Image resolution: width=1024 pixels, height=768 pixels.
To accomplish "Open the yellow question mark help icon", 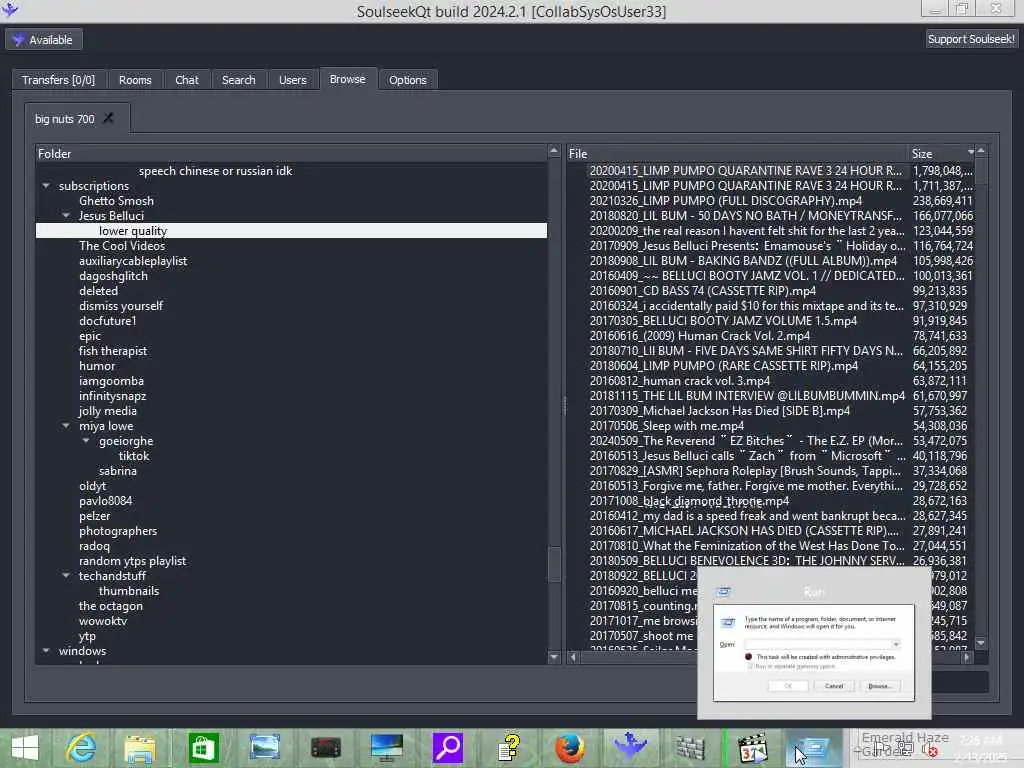I will [x=509, y=748].
